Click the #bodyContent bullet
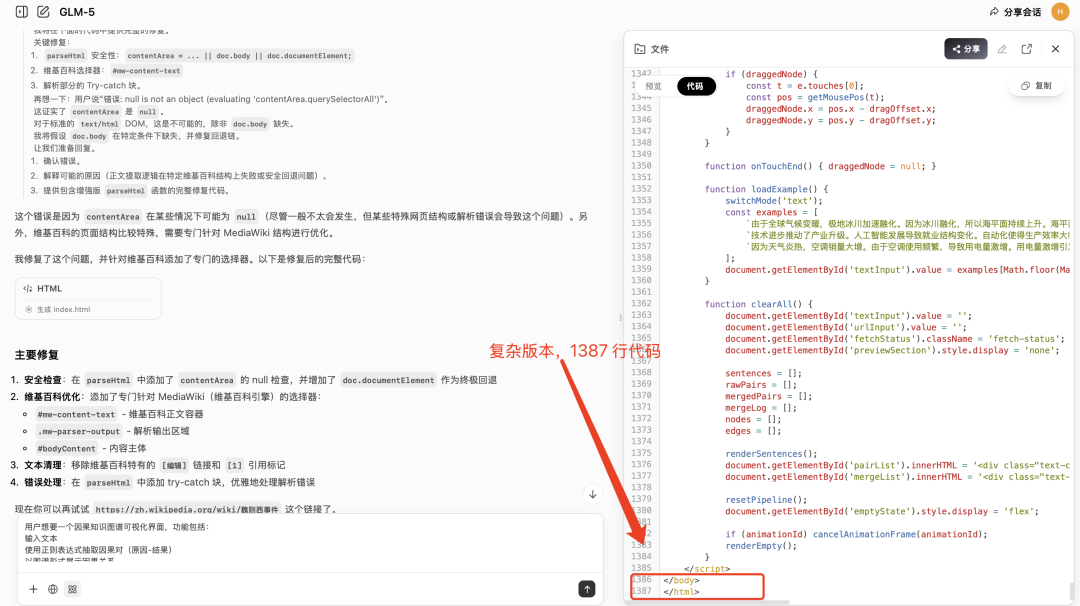 coord(91,448)
